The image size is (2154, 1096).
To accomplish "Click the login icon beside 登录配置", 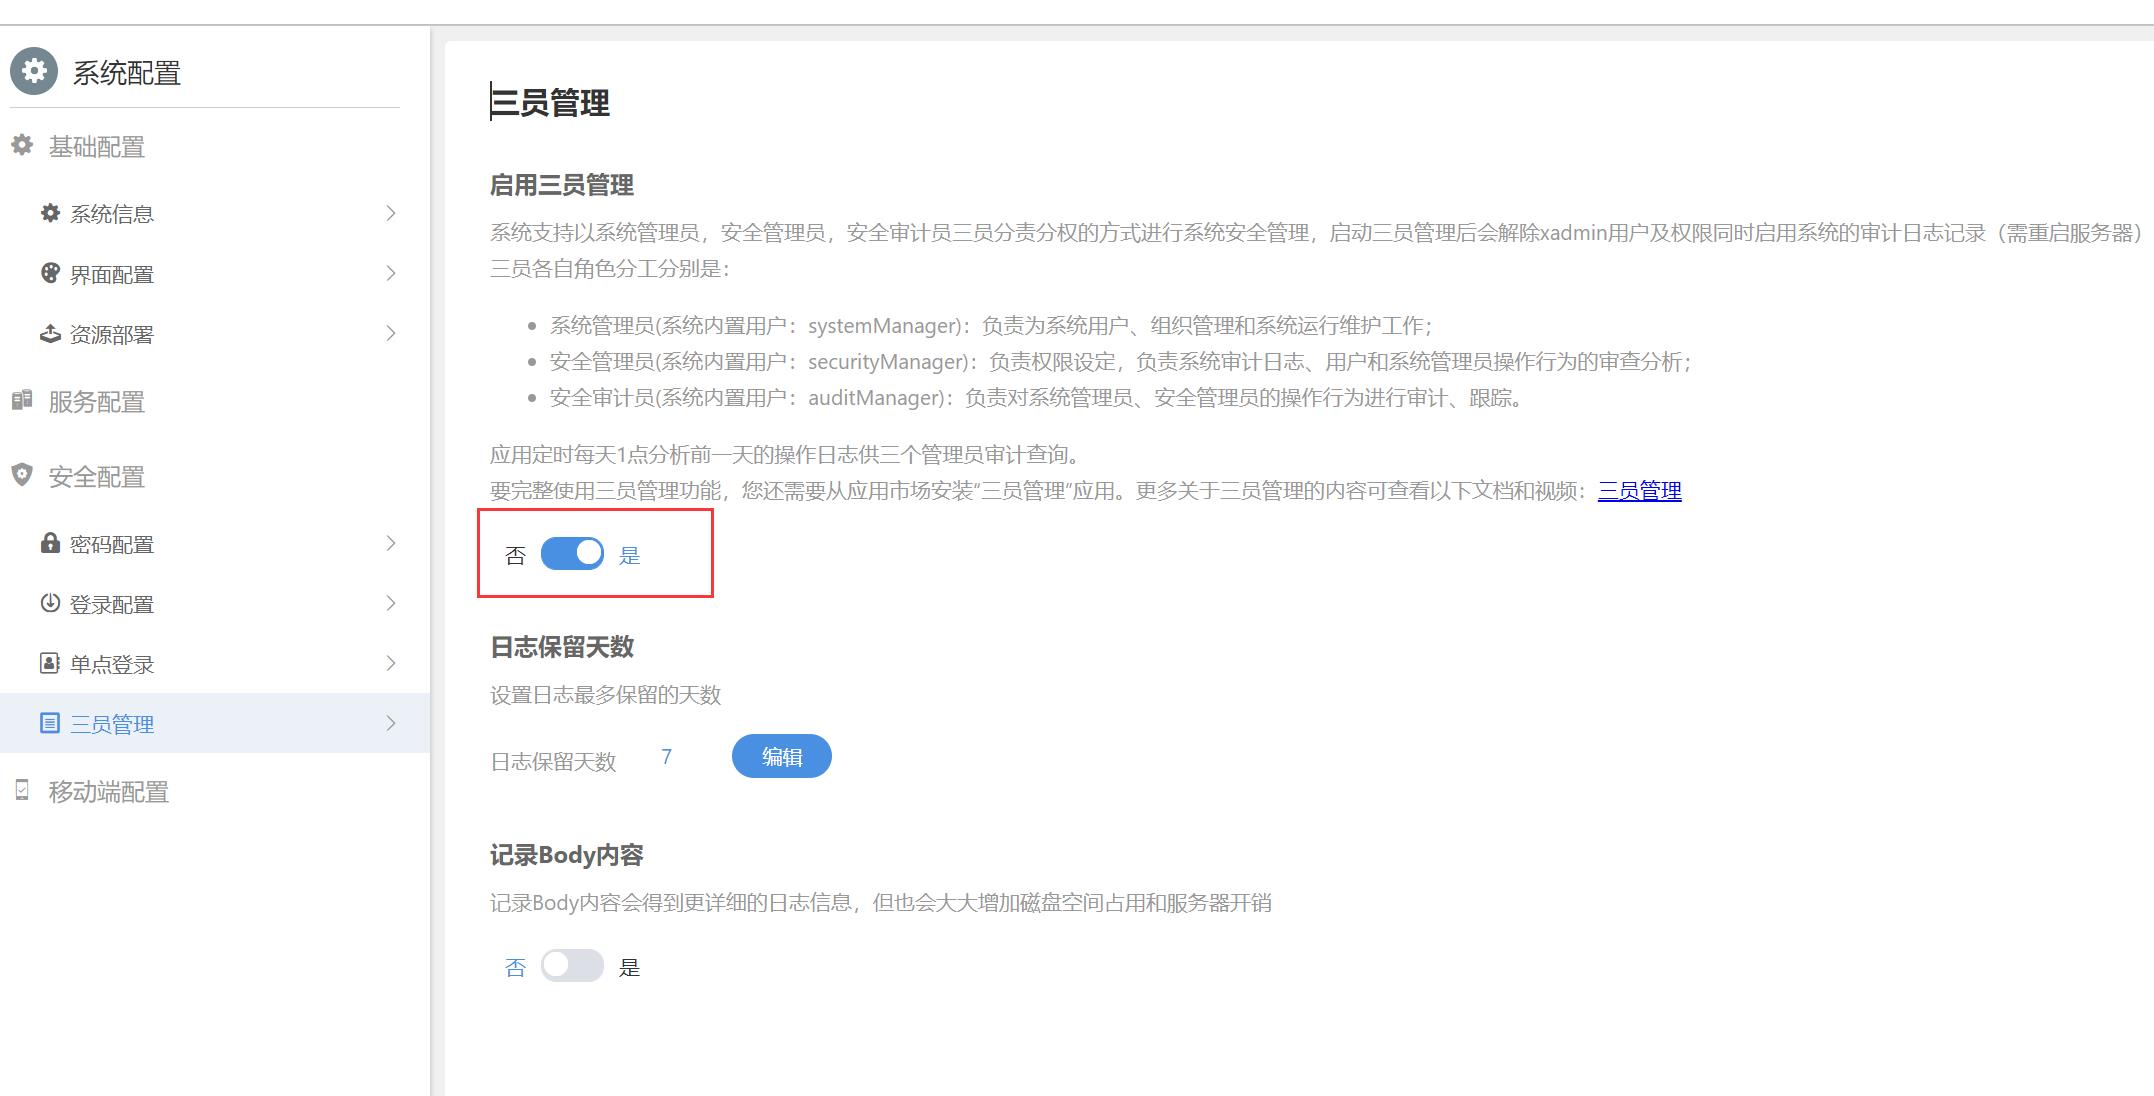I will click(x=50, y=603).
